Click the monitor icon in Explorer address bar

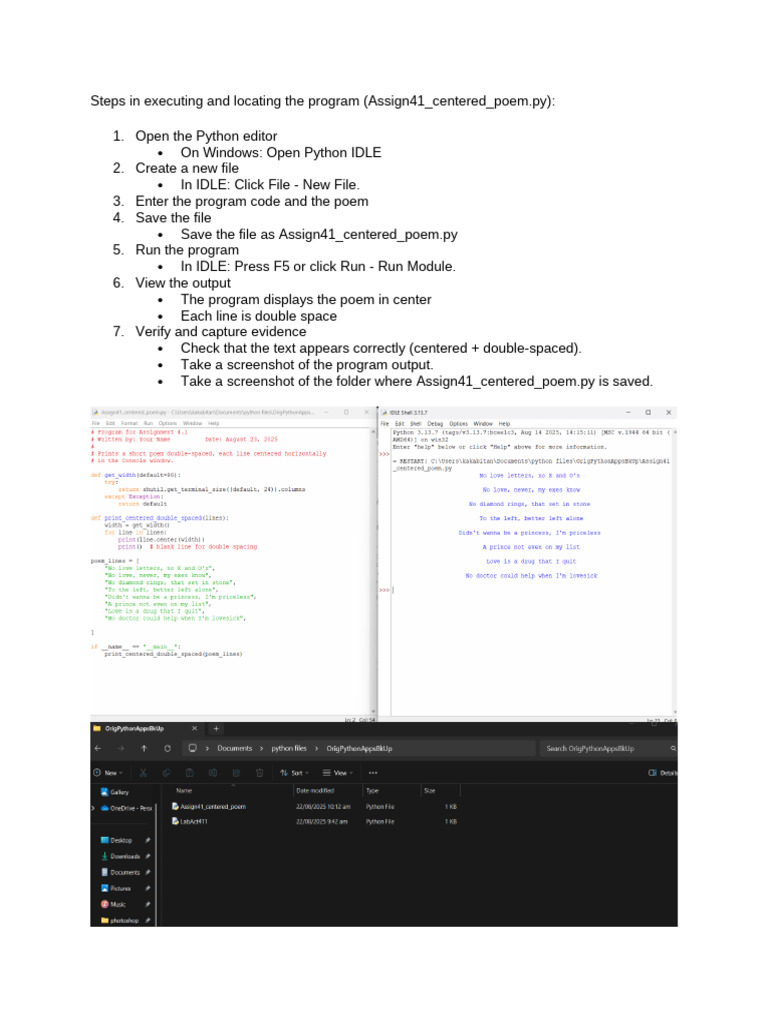192,748
